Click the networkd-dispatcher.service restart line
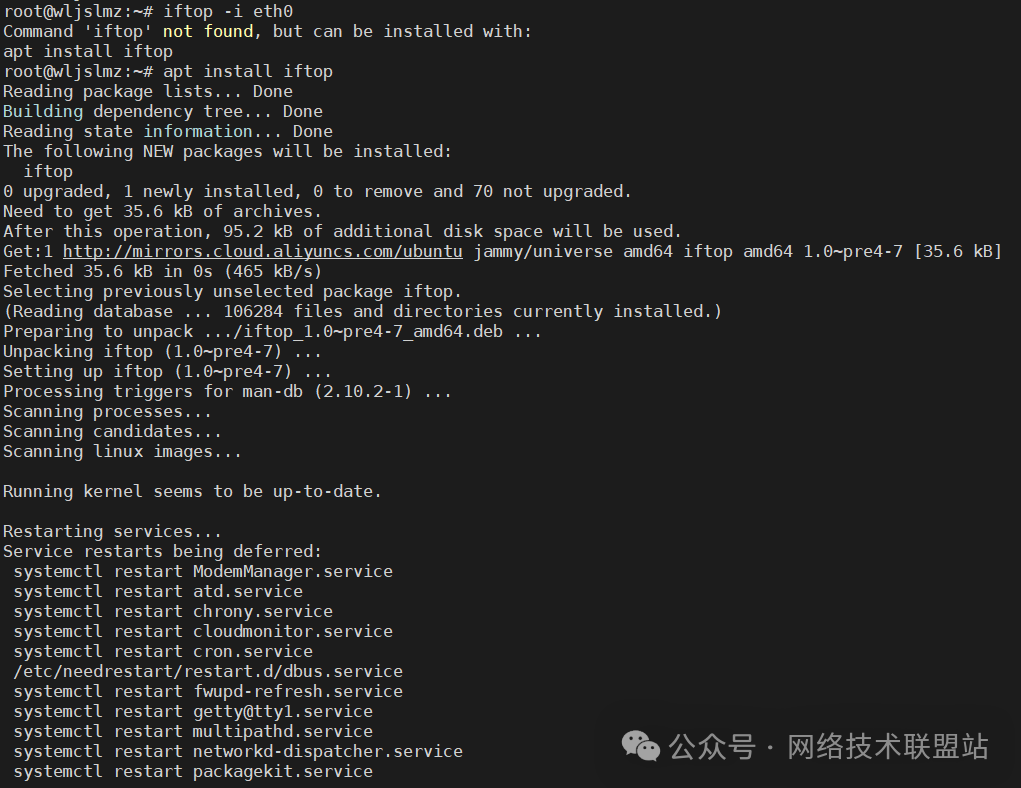The image size is (1021, 788). click(x=238, y=751)
